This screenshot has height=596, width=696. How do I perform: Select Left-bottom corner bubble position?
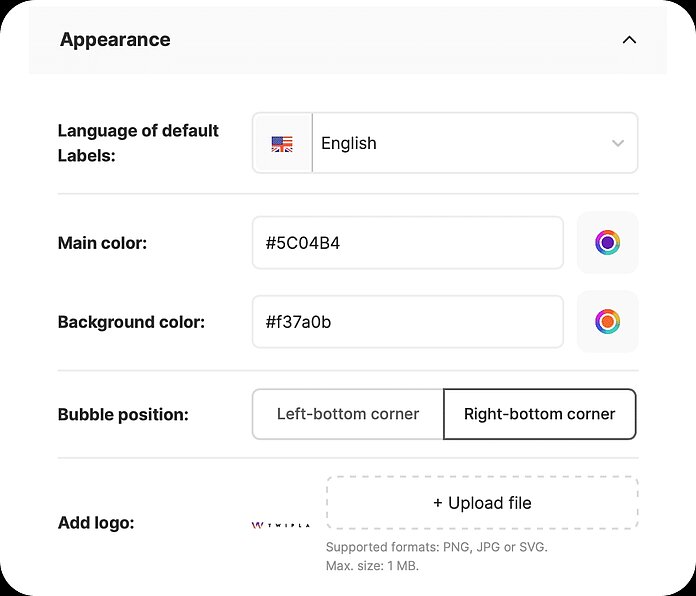(348, 414)
